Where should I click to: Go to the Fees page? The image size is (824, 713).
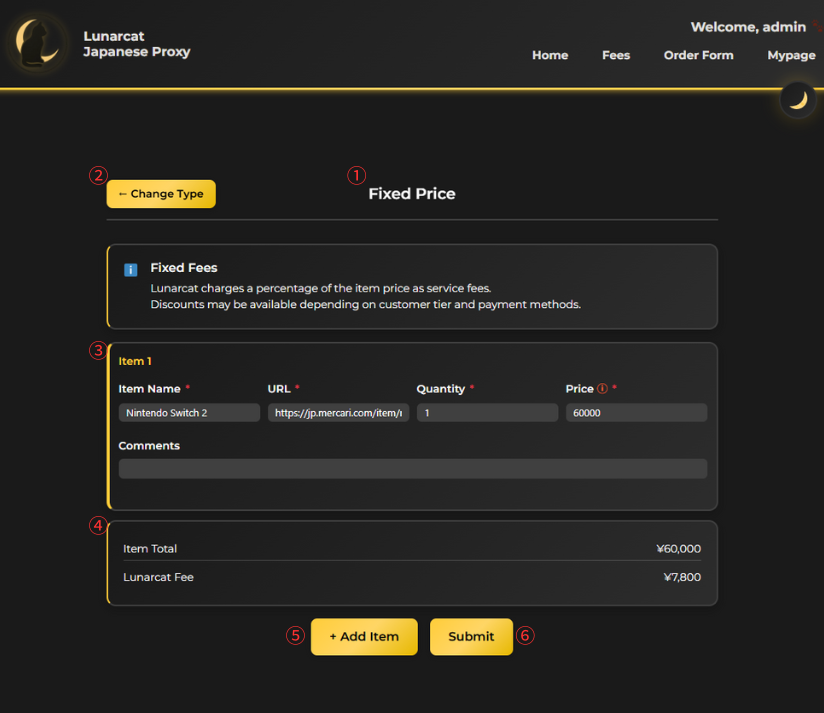pyautogui.click(x=616, y=55)
